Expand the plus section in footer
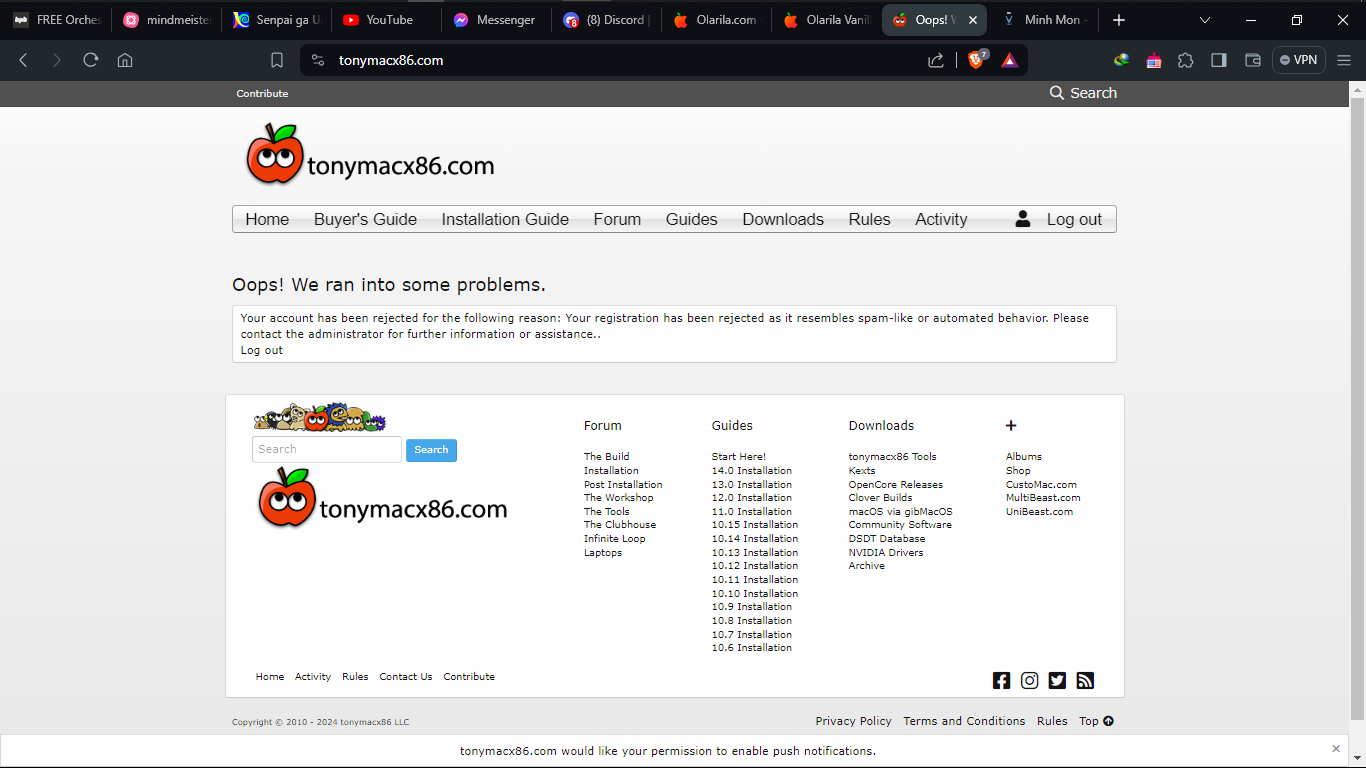 click(1011, 426)
